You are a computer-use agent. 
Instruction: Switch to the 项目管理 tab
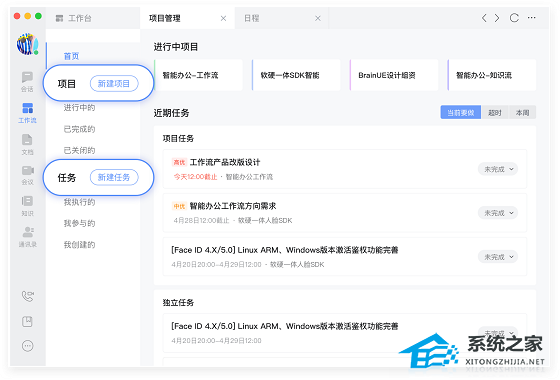187,18
